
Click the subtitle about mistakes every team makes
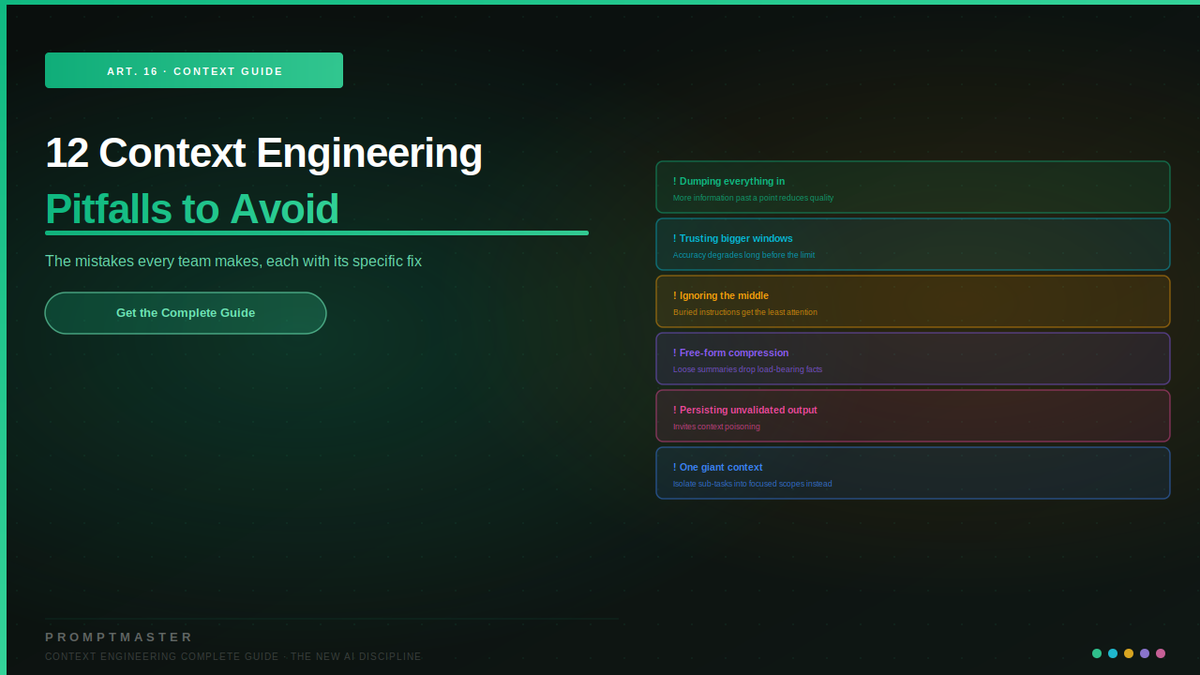point(233,261)
